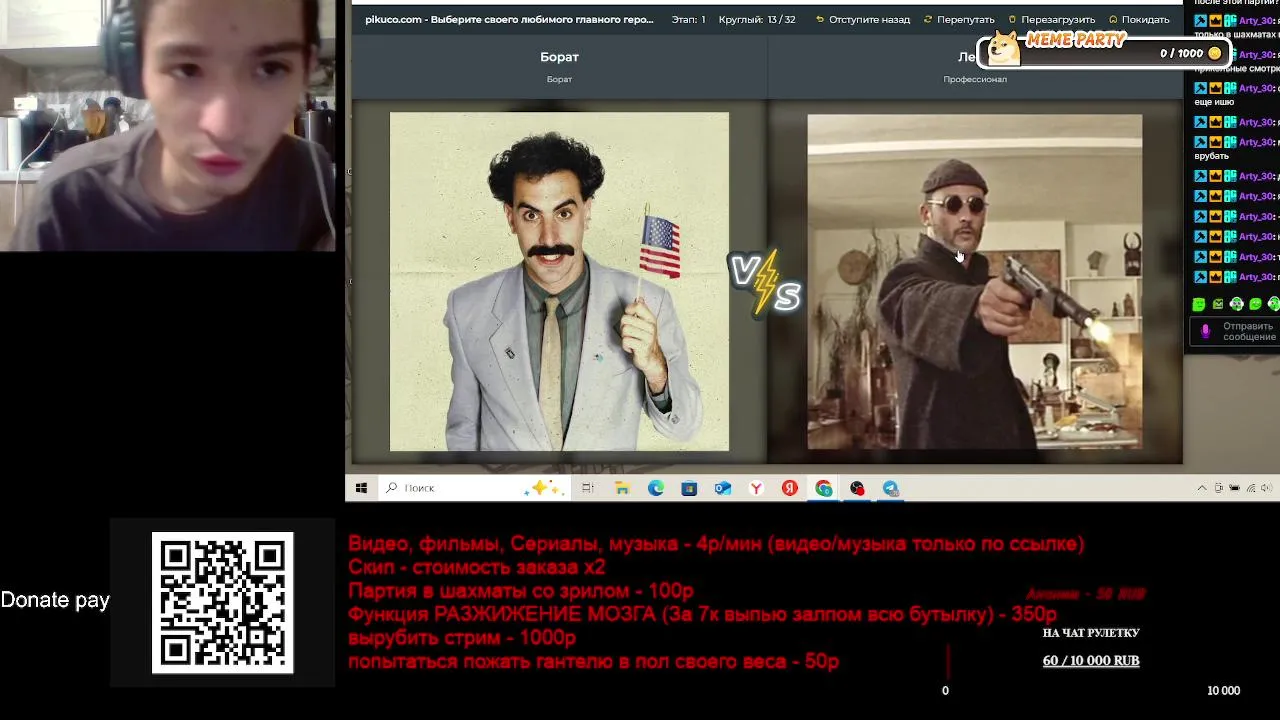Click the Donate pay label
The width and height of the screenshot is (1280, 720).
tap(55, 600)
